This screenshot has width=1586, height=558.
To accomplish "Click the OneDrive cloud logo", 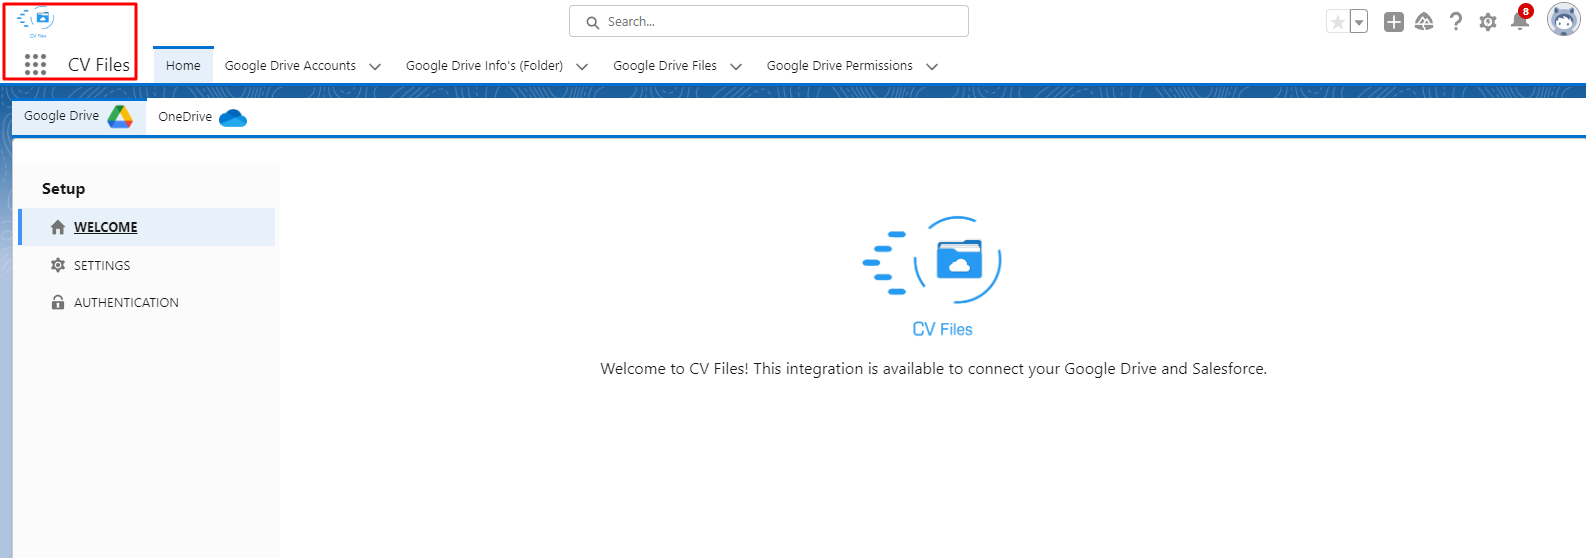I will [233, 118].
